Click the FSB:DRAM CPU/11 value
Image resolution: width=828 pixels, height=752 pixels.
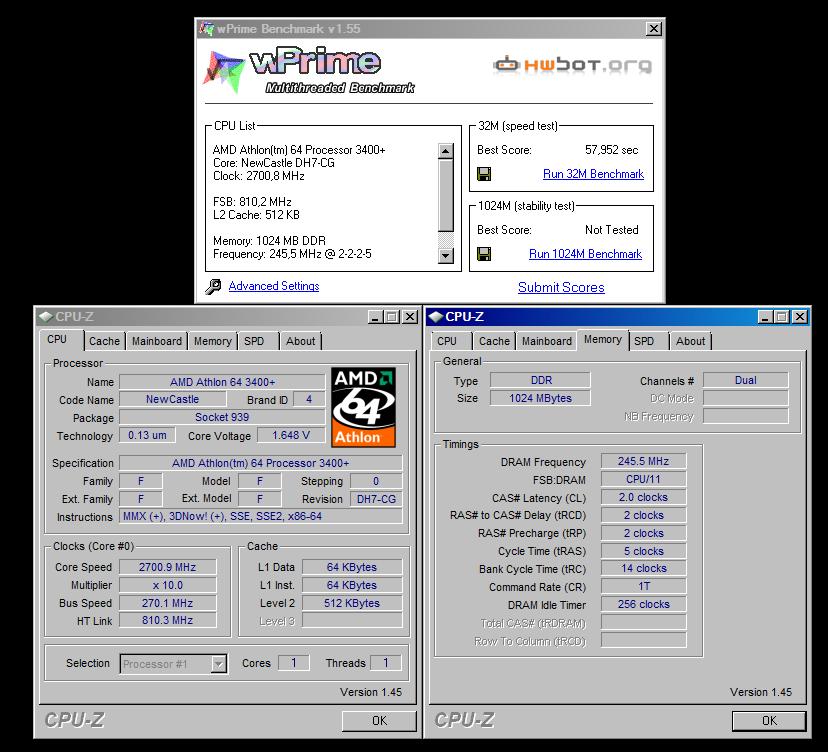click(x=644, y=479)
